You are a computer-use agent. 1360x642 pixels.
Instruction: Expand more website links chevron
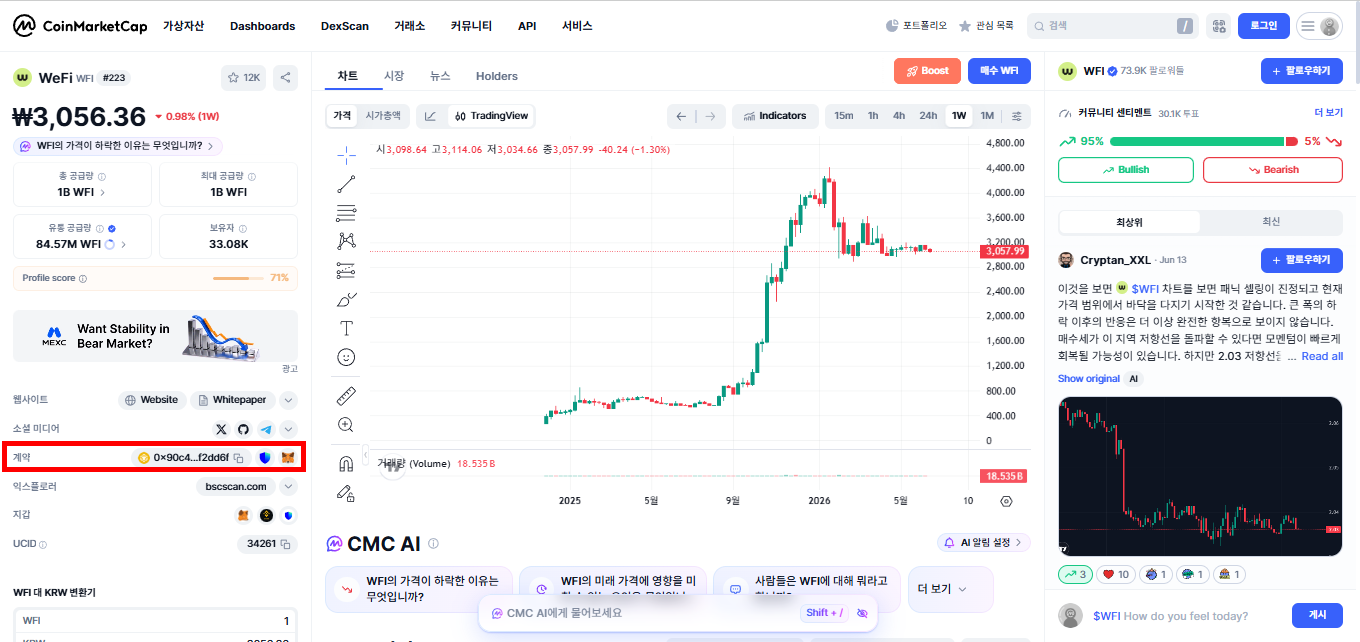coord(288,400)
